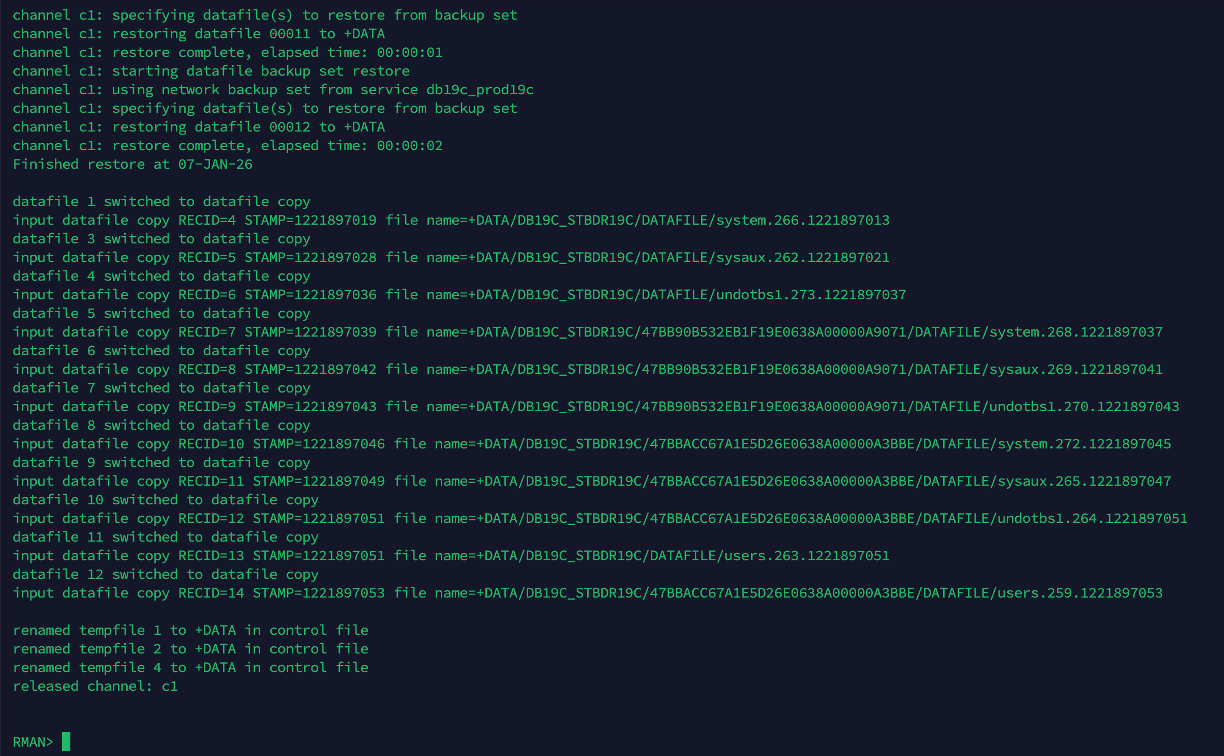
Task: Click the RMAN> prompt text
Action: (x=33, y=742)
